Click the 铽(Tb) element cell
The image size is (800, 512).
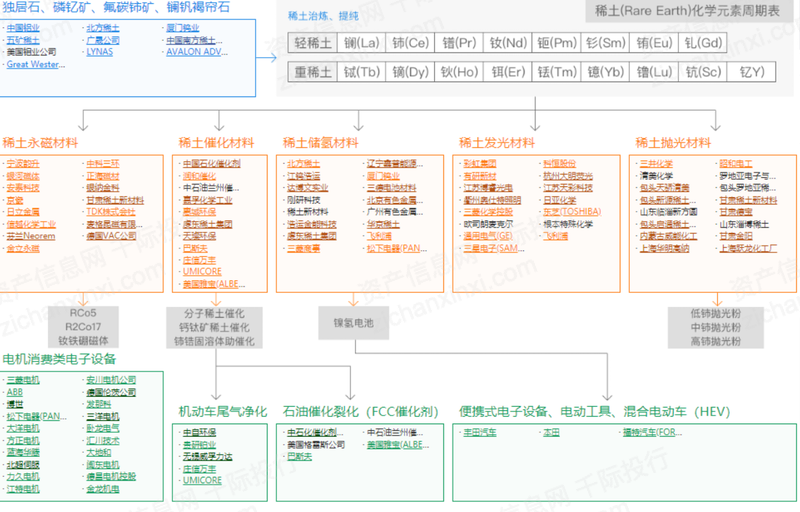click(362, 72)
